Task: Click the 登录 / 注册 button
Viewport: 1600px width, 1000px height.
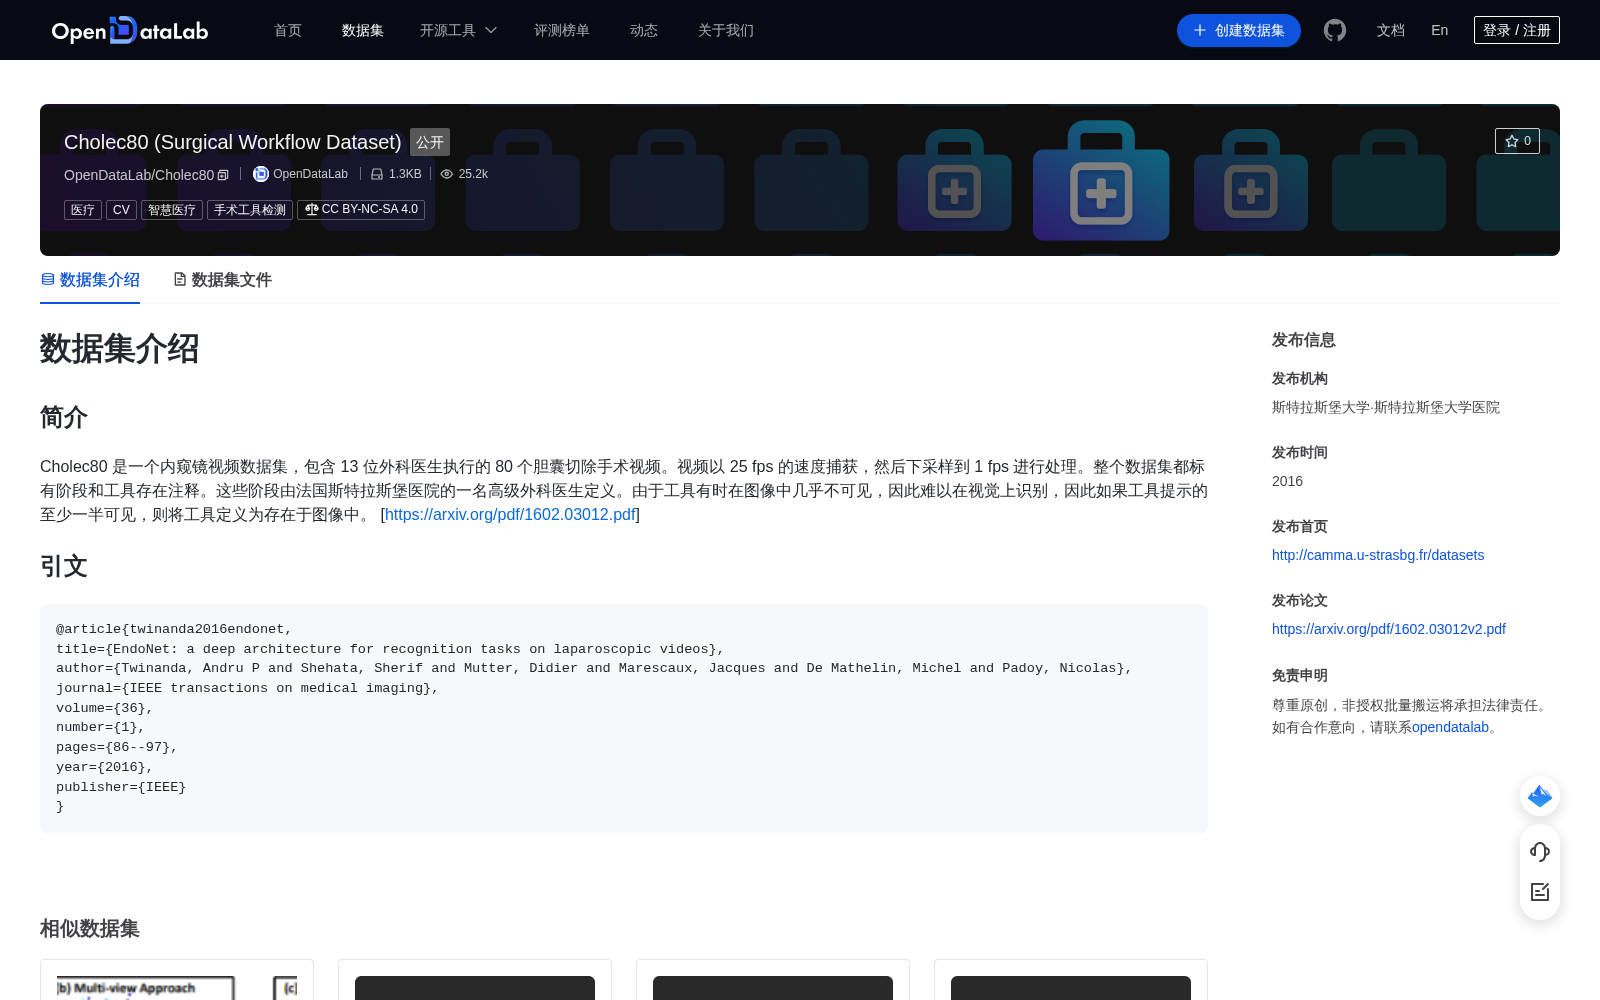Action: (1517, 30)
